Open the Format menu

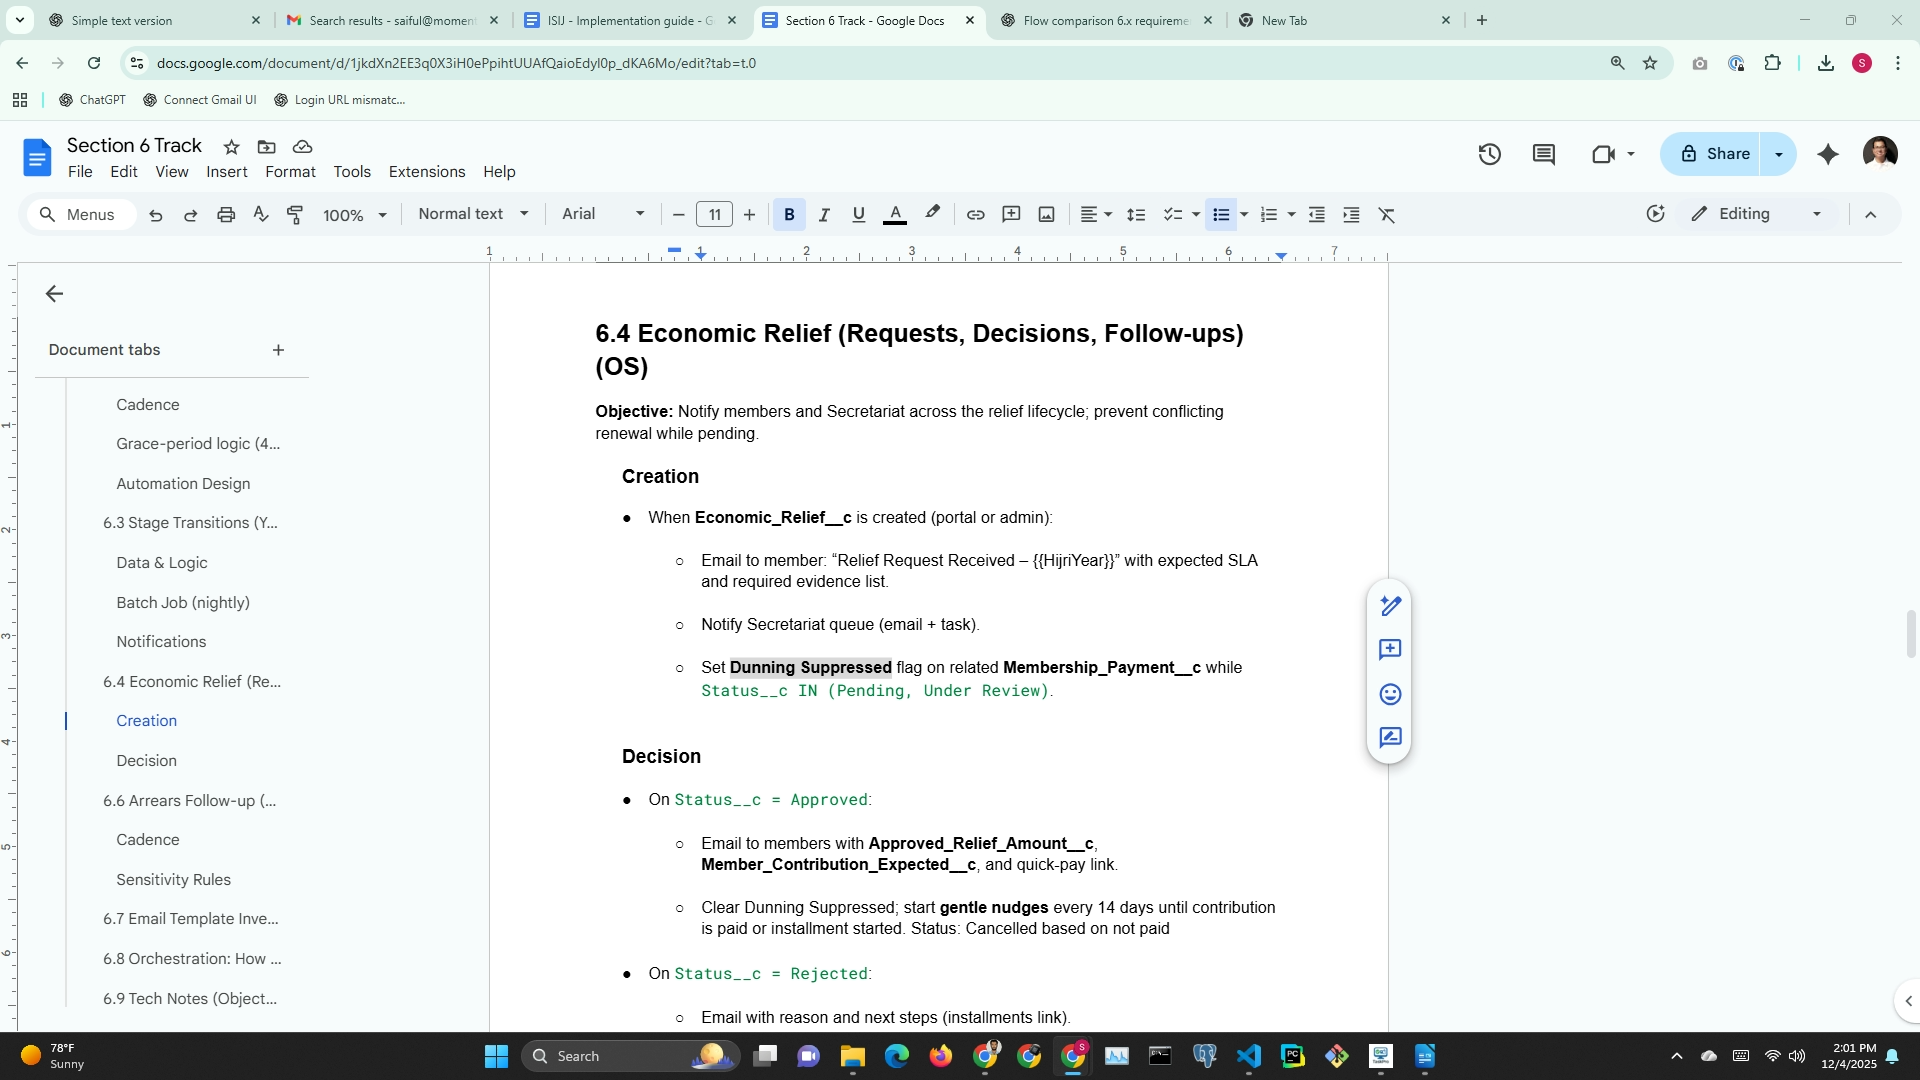tap(290, 172)
